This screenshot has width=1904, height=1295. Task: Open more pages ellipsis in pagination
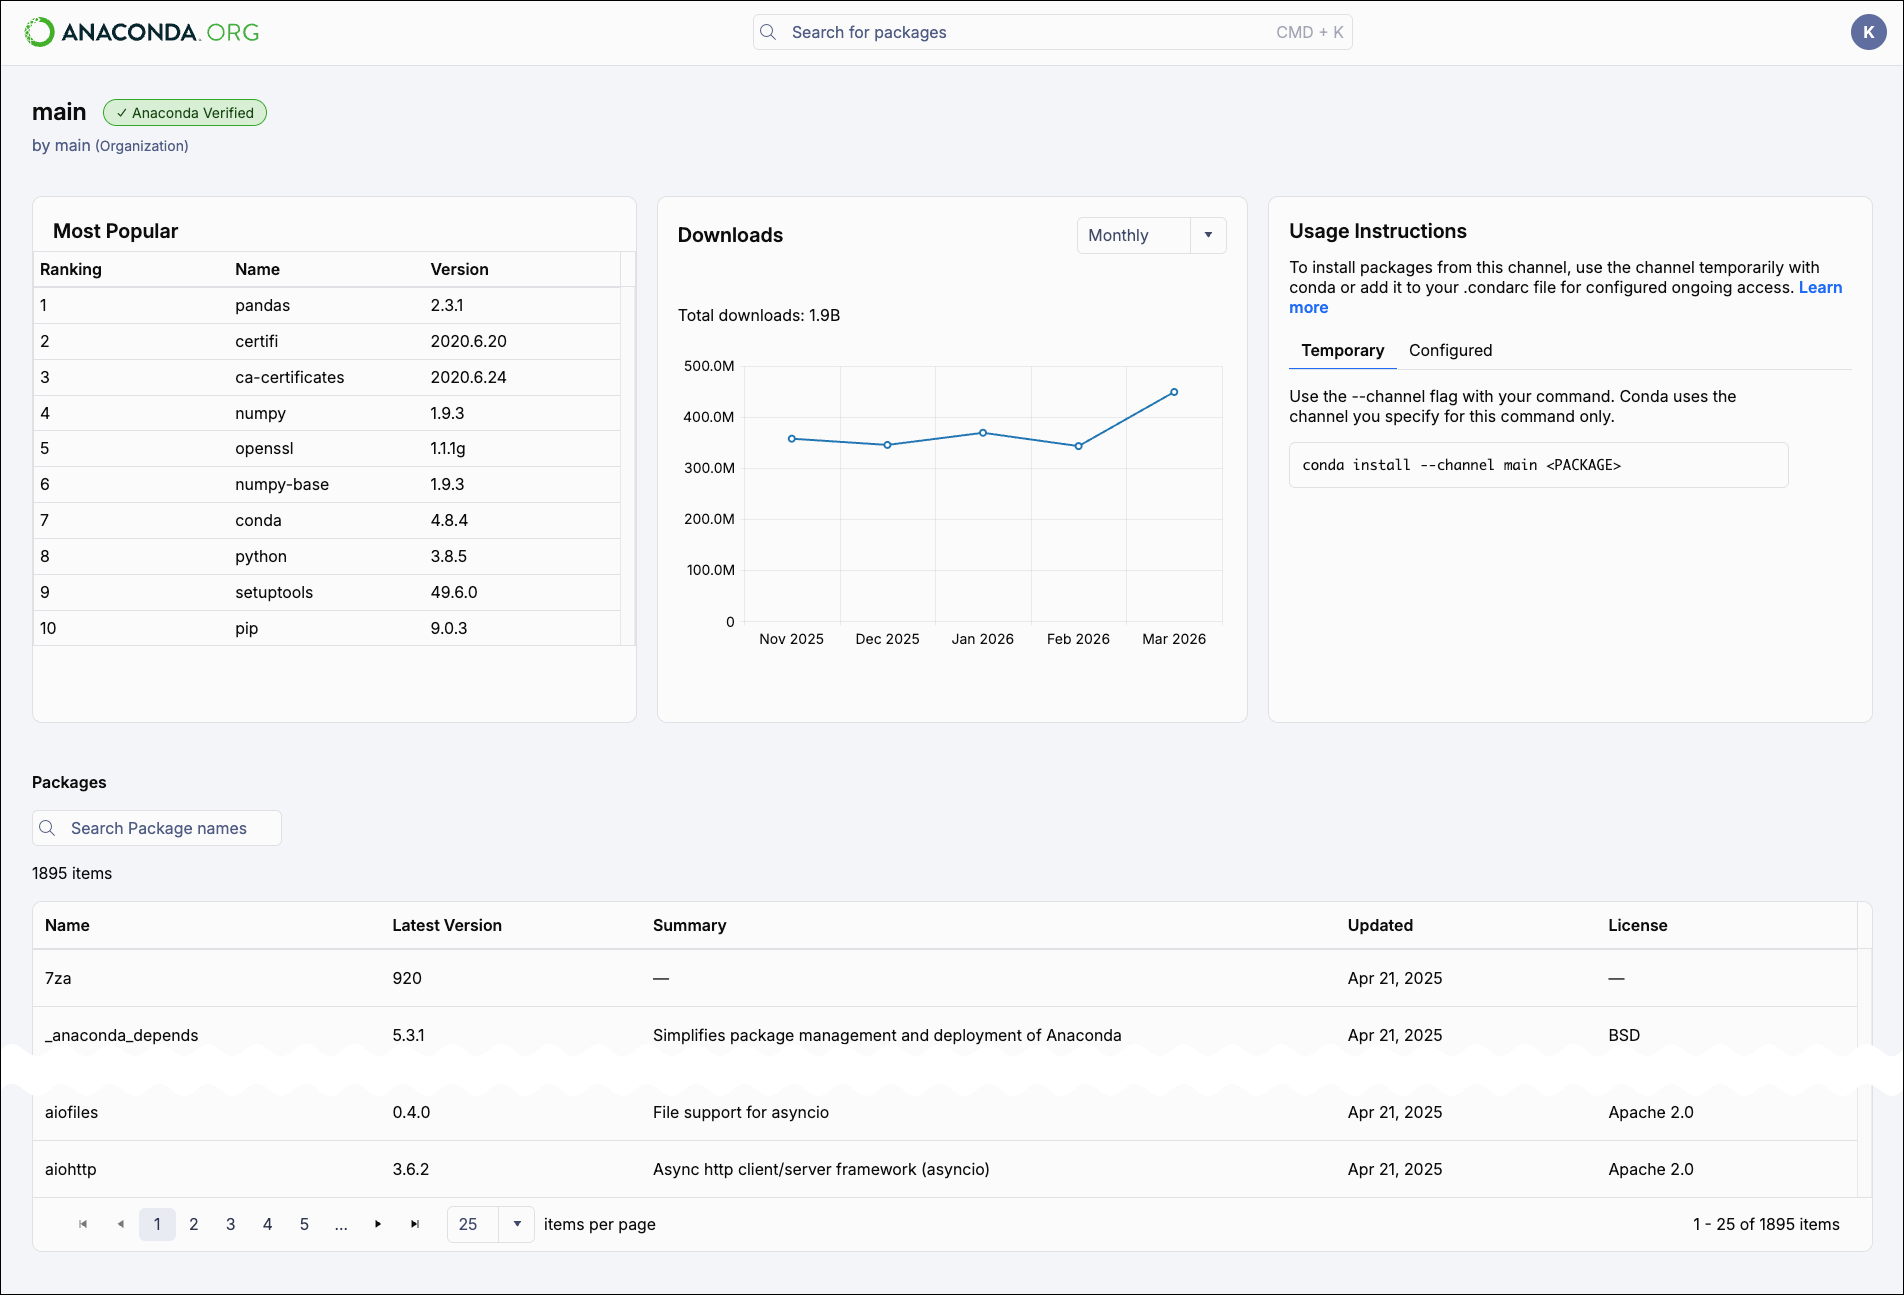[341, 1224]
